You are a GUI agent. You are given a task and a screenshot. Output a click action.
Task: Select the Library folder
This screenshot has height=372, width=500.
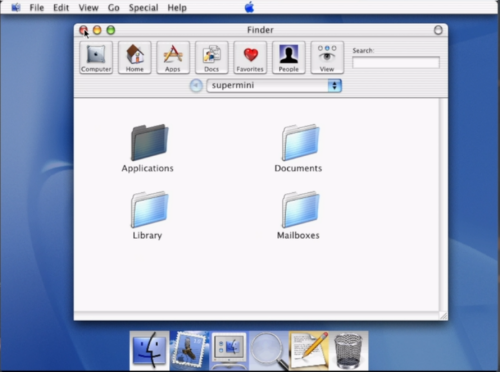(148, 215)
